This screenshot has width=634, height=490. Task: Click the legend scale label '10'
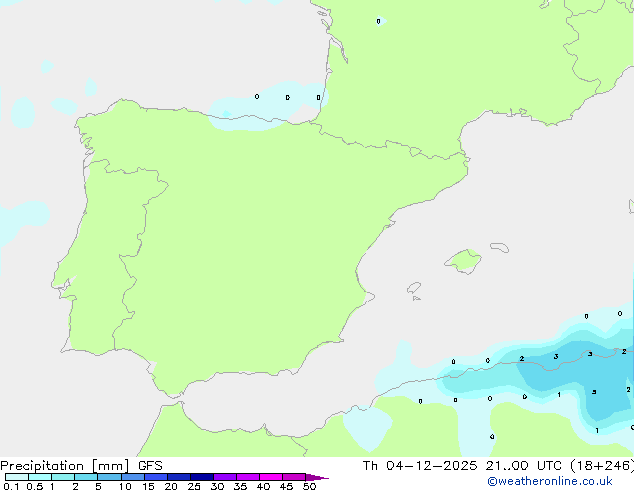(125, 486)
